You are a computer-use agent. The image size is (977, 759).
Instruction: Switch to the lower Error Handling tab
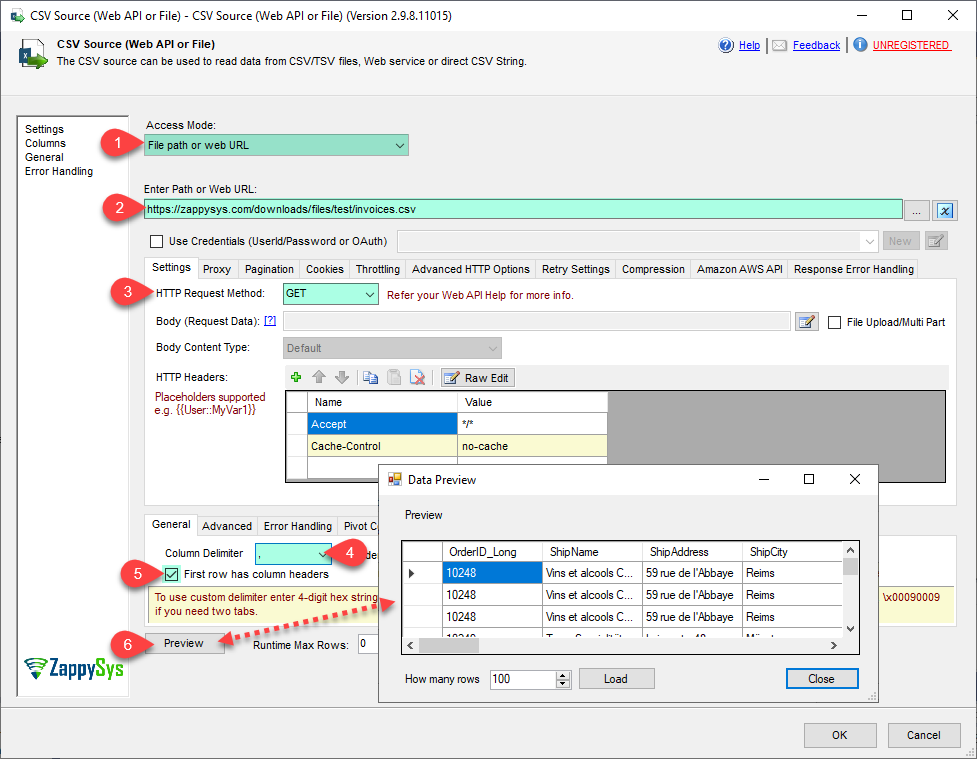click(x=298, y=526)
